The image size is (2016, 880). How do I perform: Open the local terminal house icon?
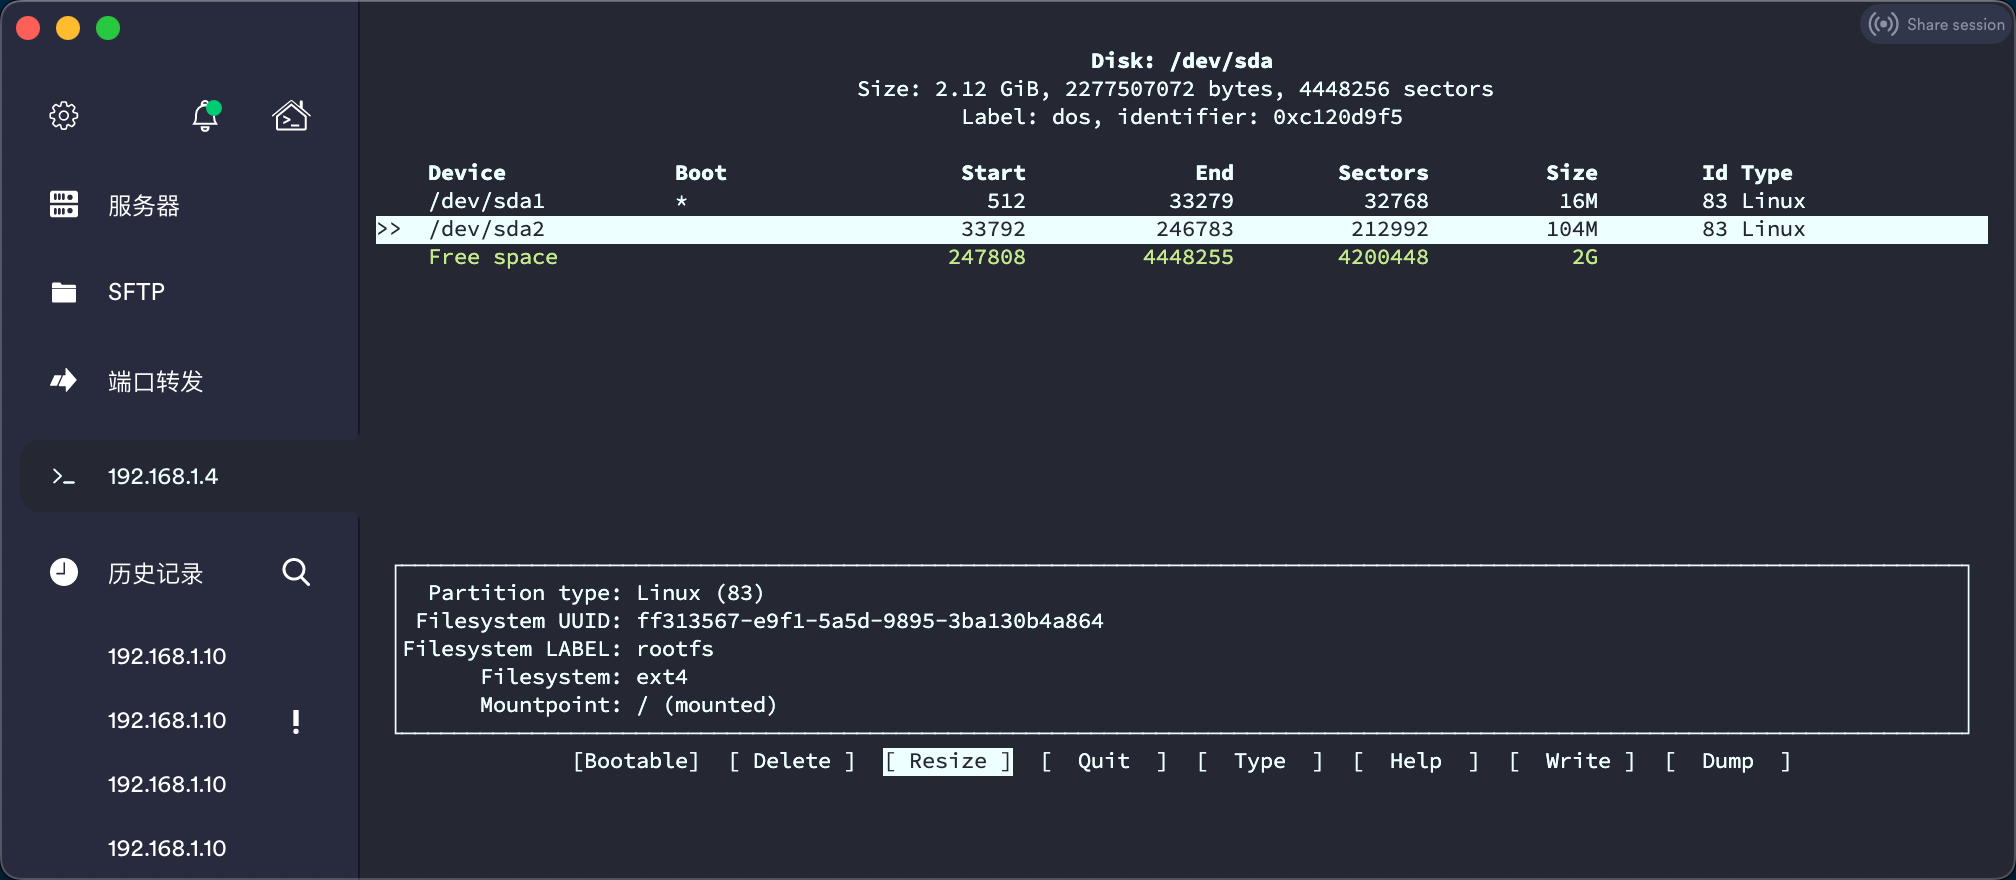click(x=291, y=116)
